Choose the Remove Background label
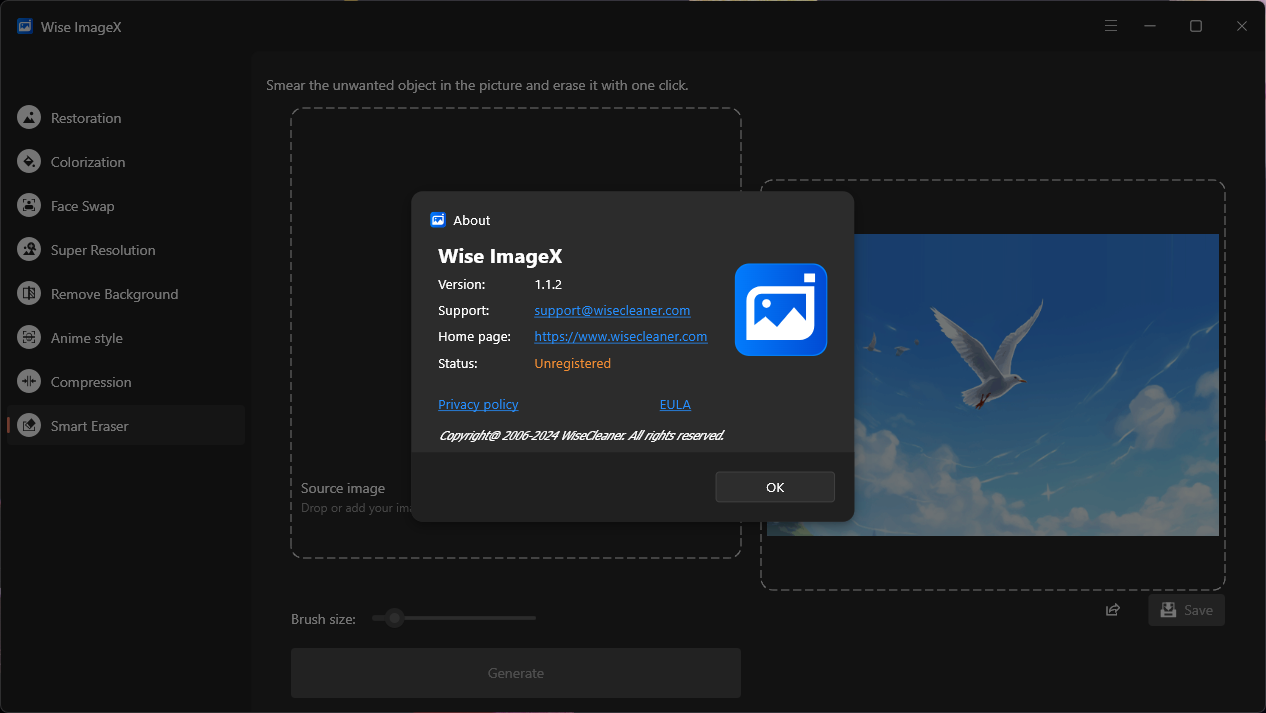Screen dimensions: 1266x713 pos(115,294)
